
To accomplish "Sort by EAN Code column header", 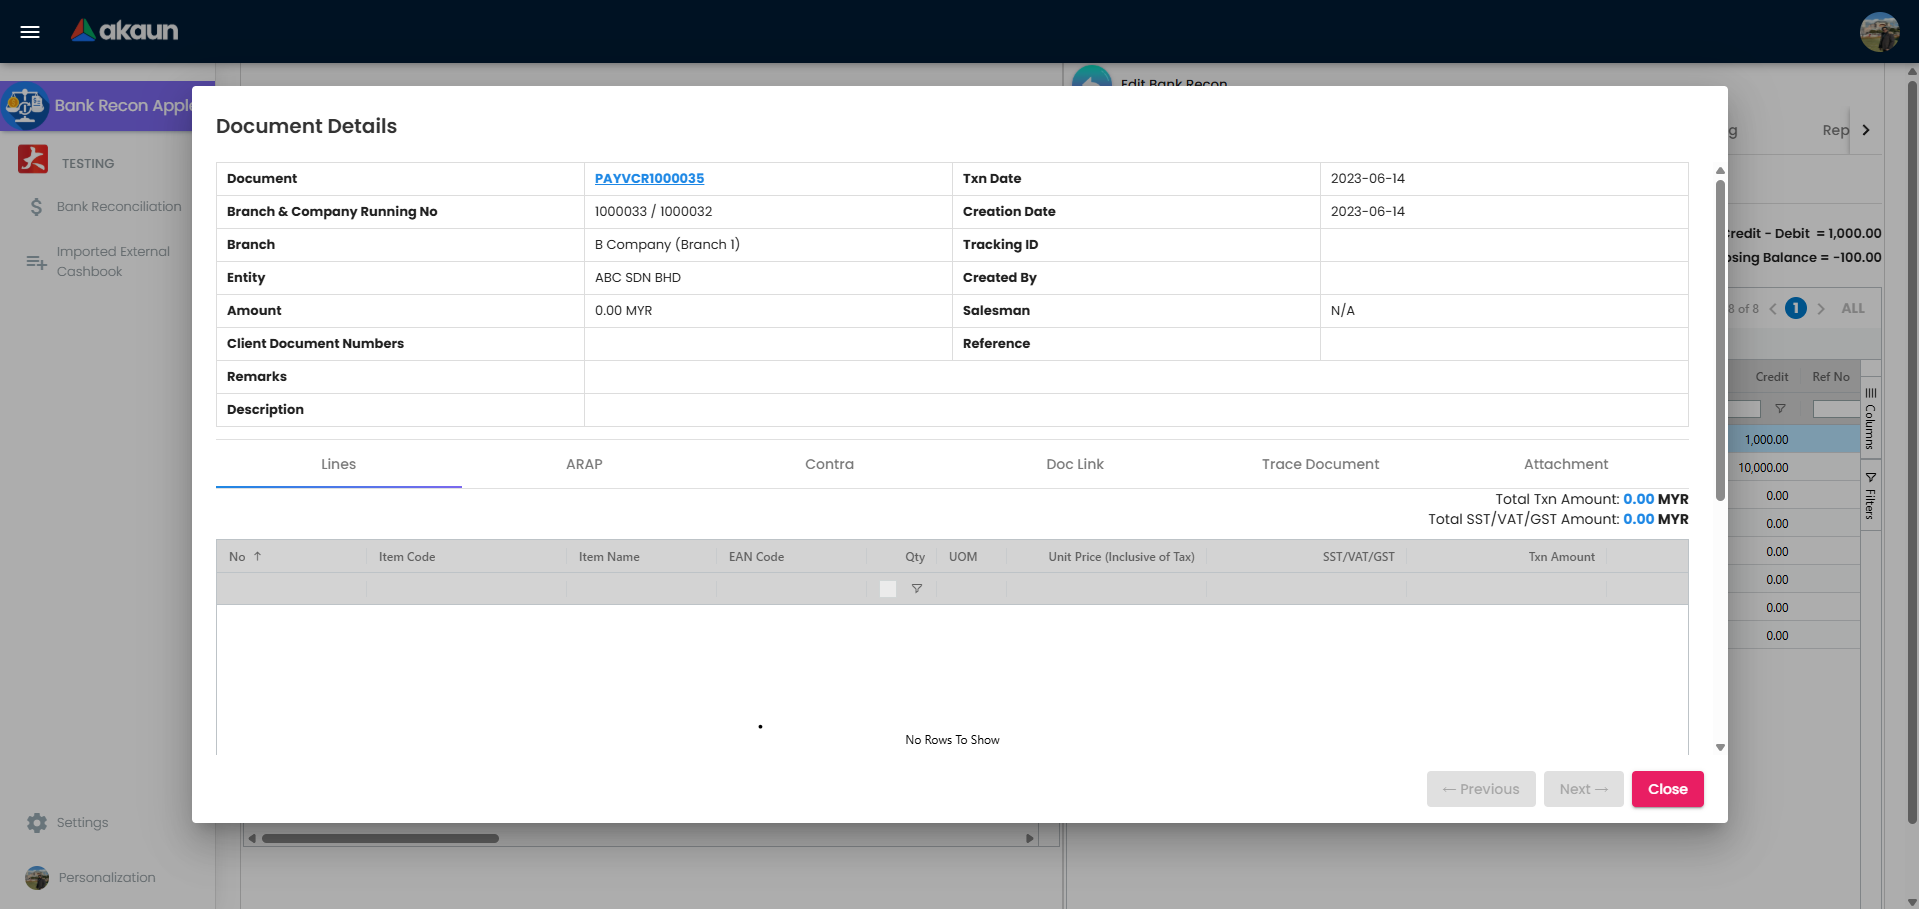I will [756, 557].
